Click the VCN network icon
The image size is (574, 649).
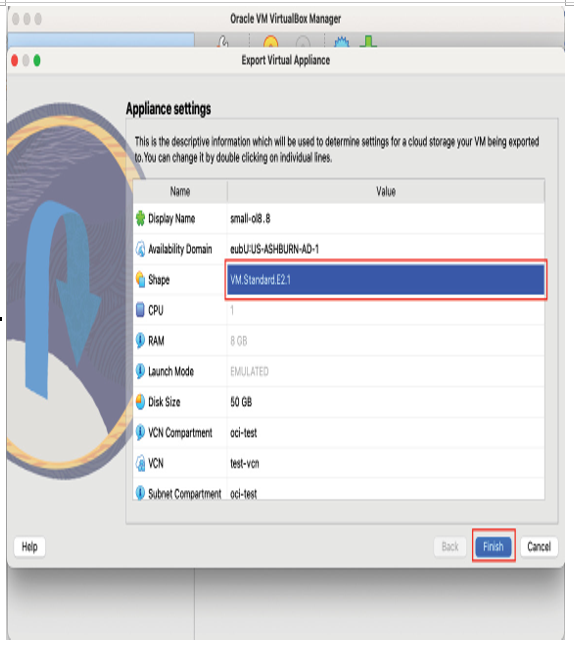click(140, 463)
